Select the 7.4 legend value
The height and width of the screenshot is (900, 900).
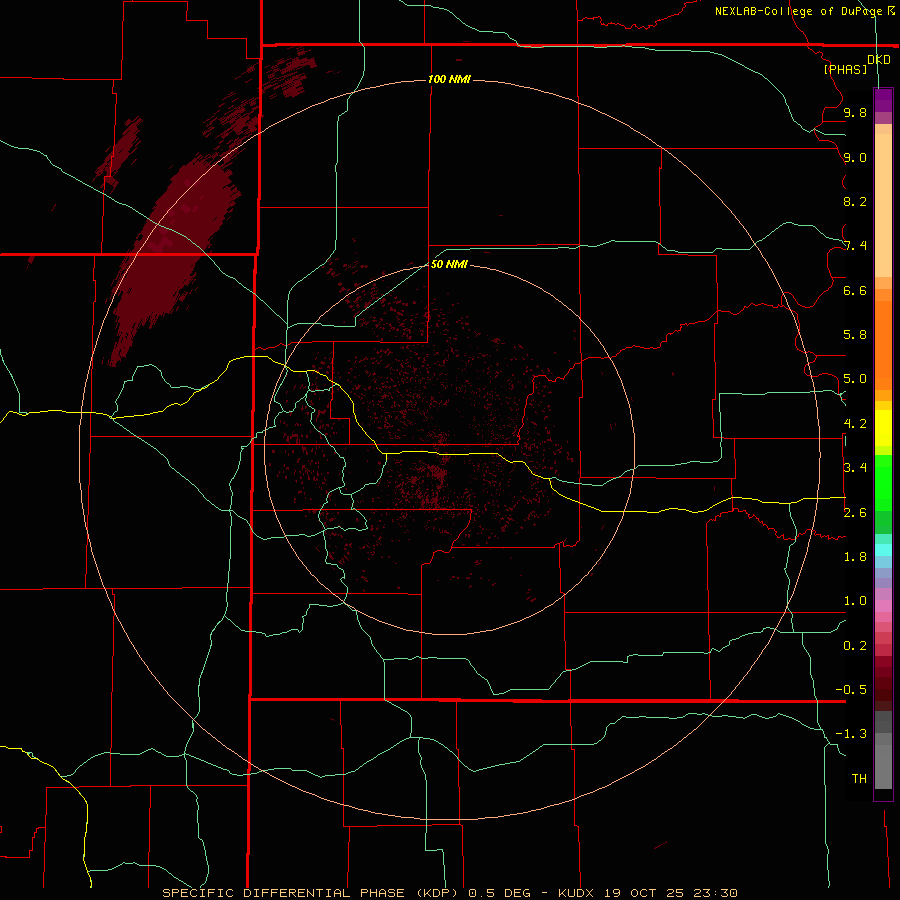(855, 246)
